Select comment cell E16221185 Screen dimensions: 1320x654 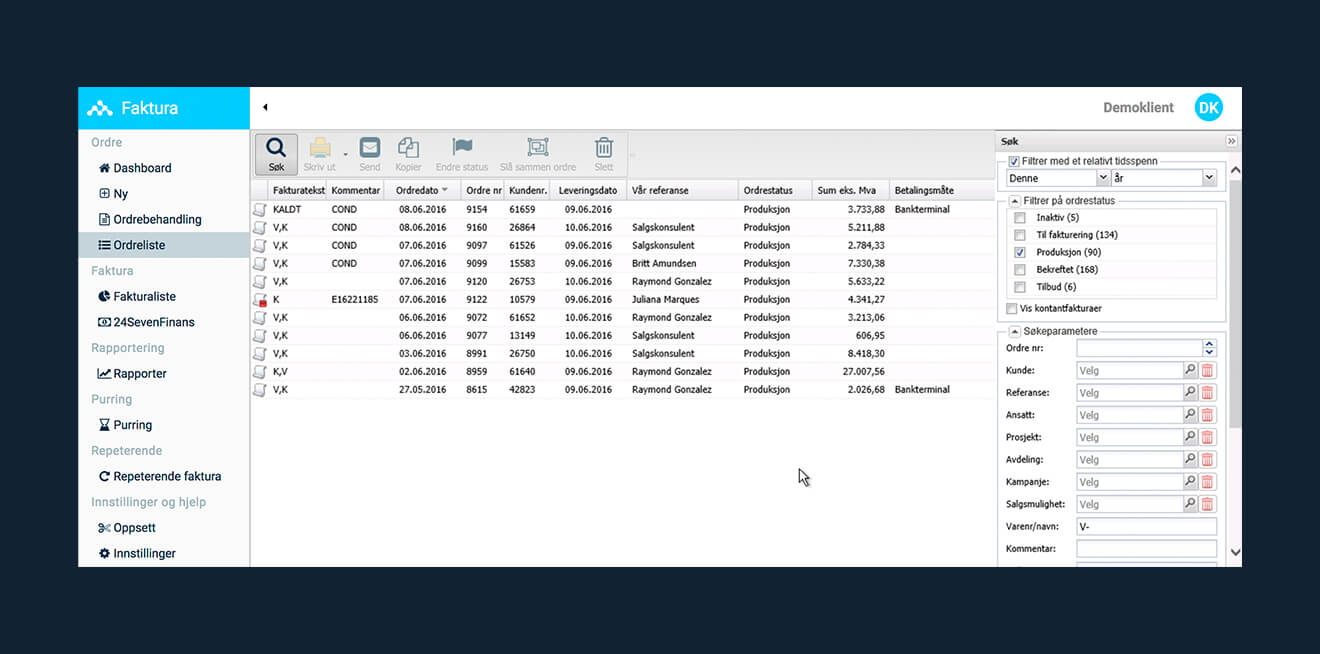pos(355,300)
